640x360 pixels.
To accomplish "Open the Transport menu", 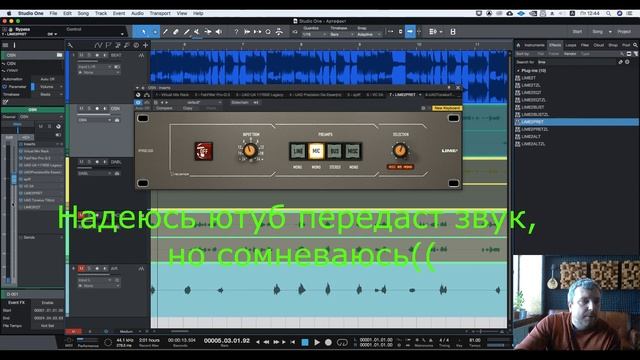I will [x=160, y=13].
